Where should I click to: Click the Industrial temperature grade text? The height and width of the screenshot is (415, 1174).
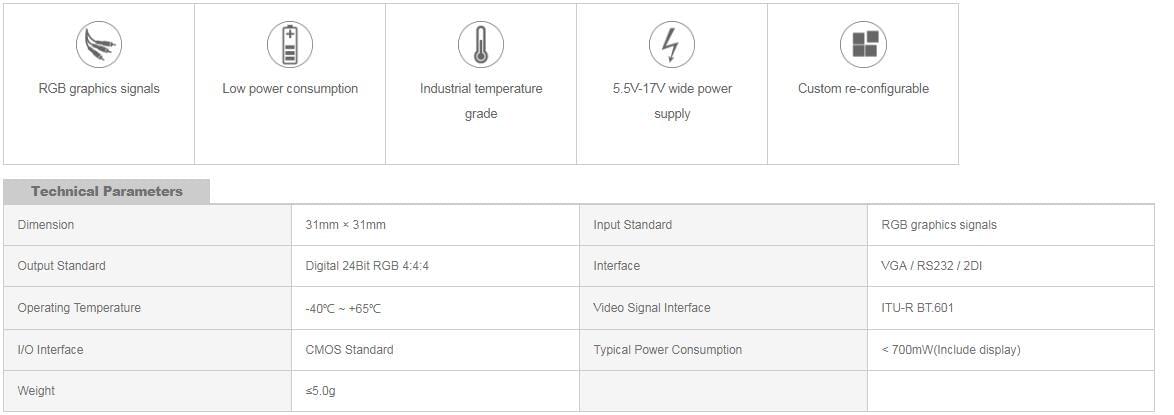pos(481,101)
